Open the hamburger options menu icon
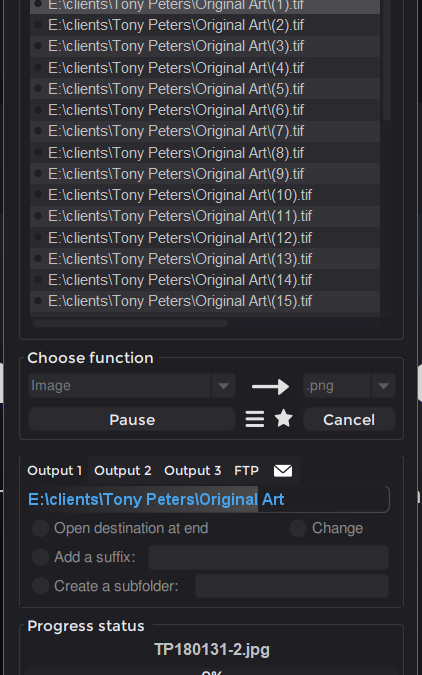 [254, 419]
